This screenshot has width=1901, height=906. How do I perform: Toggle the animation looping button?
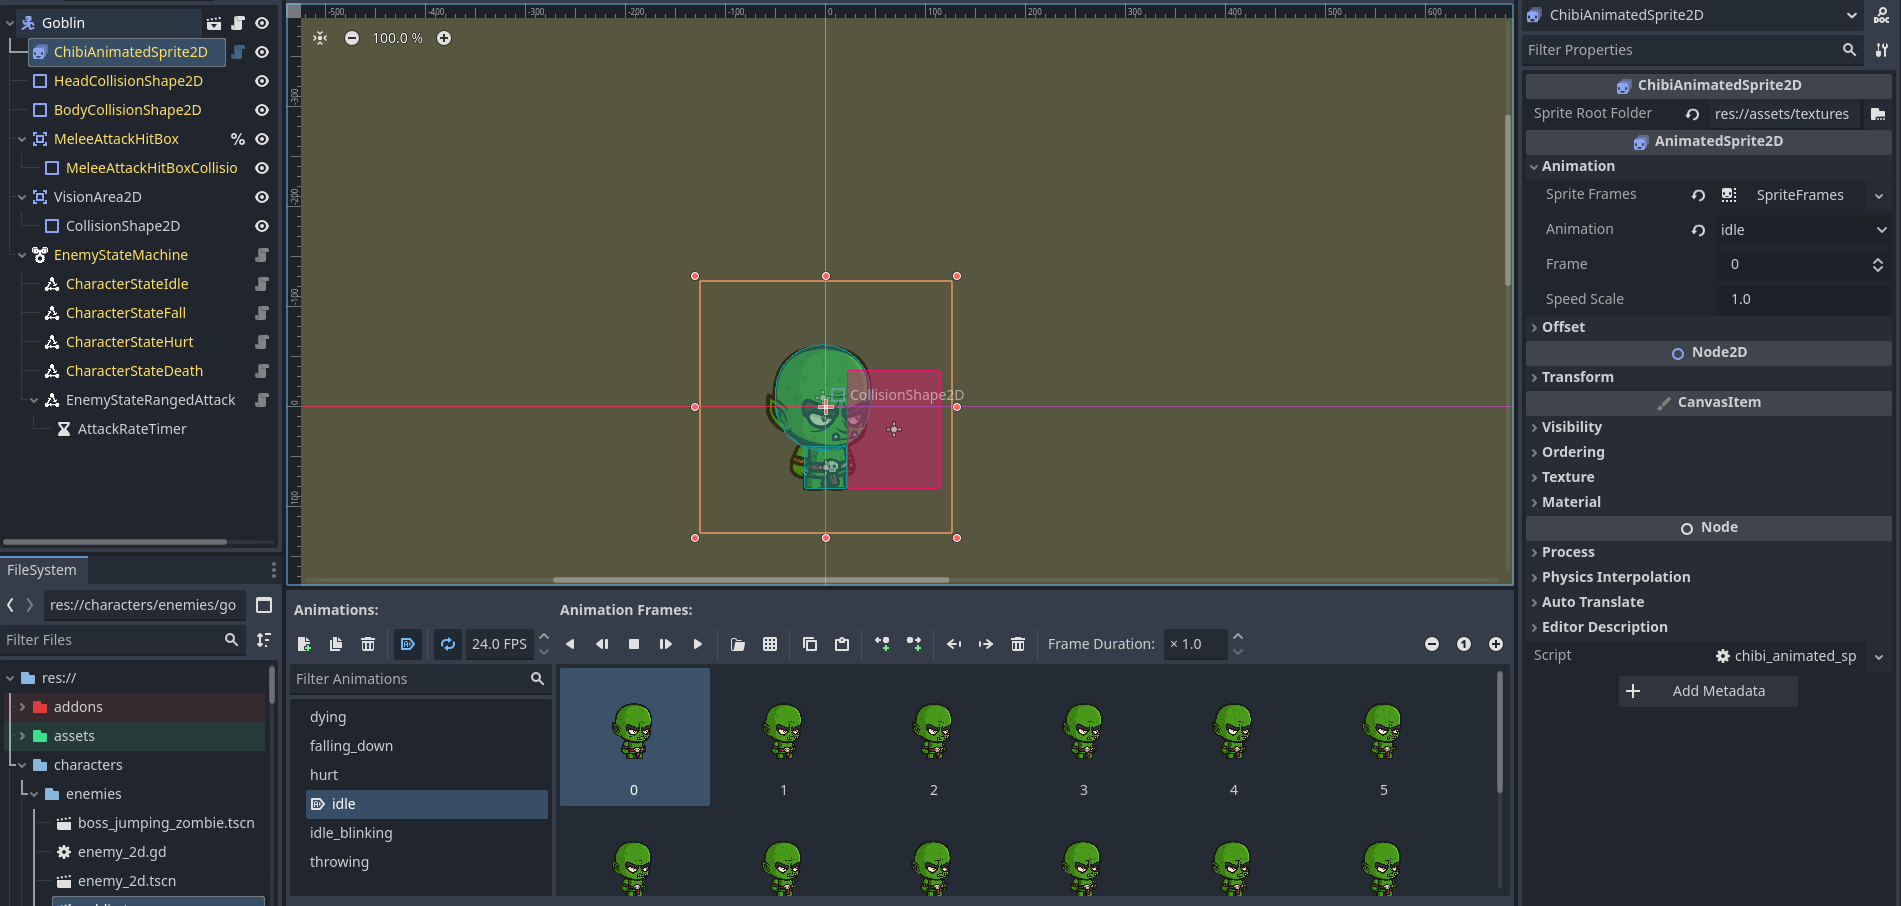tap(448, 644)
